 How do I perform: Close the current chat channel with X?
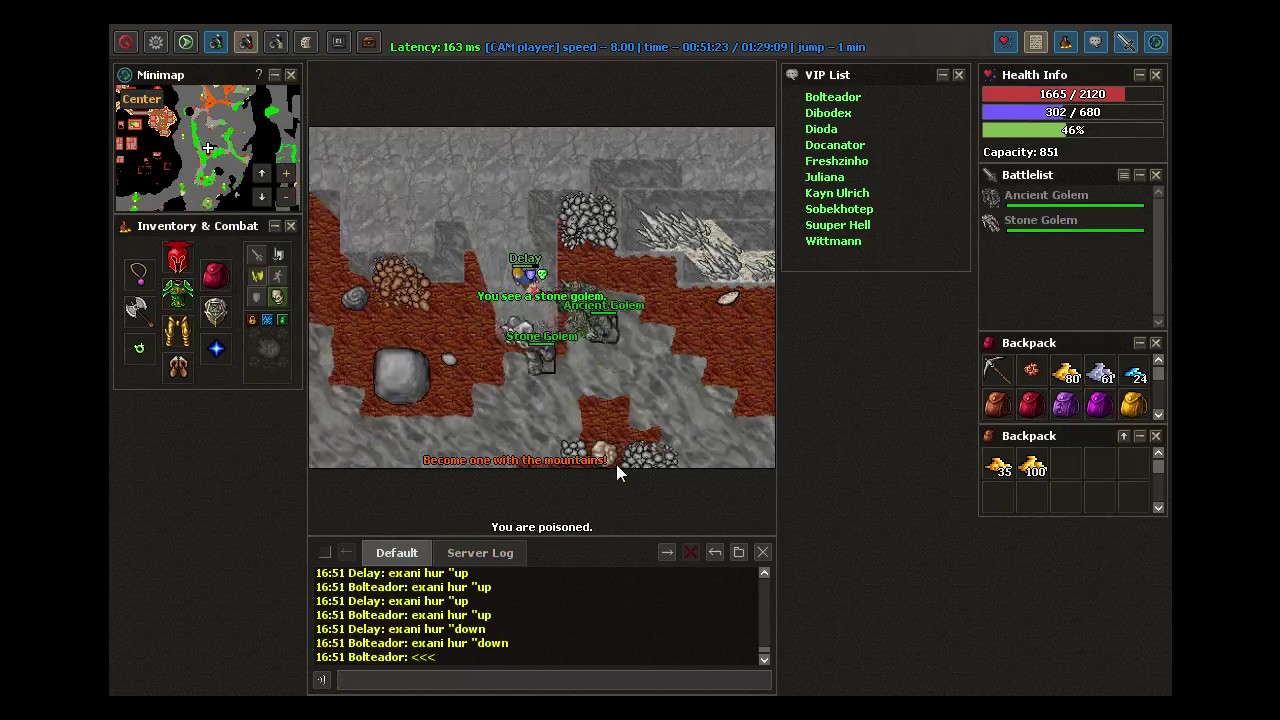[763, 552]
